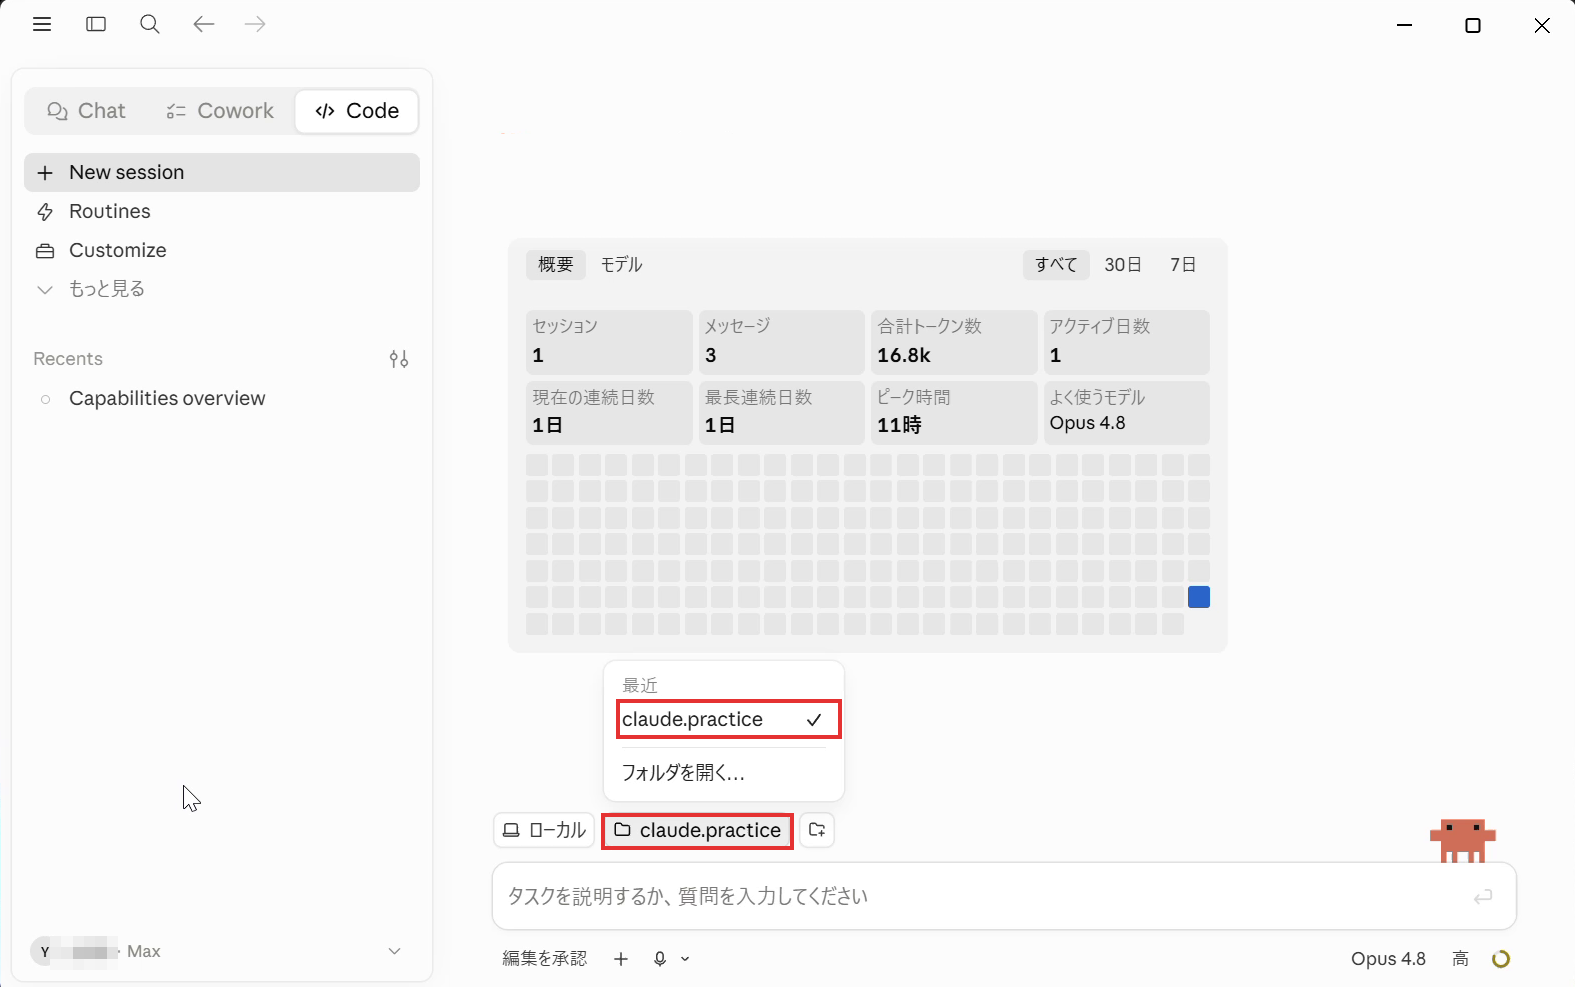Open the claude.practice folder selector

click(697, 830)
